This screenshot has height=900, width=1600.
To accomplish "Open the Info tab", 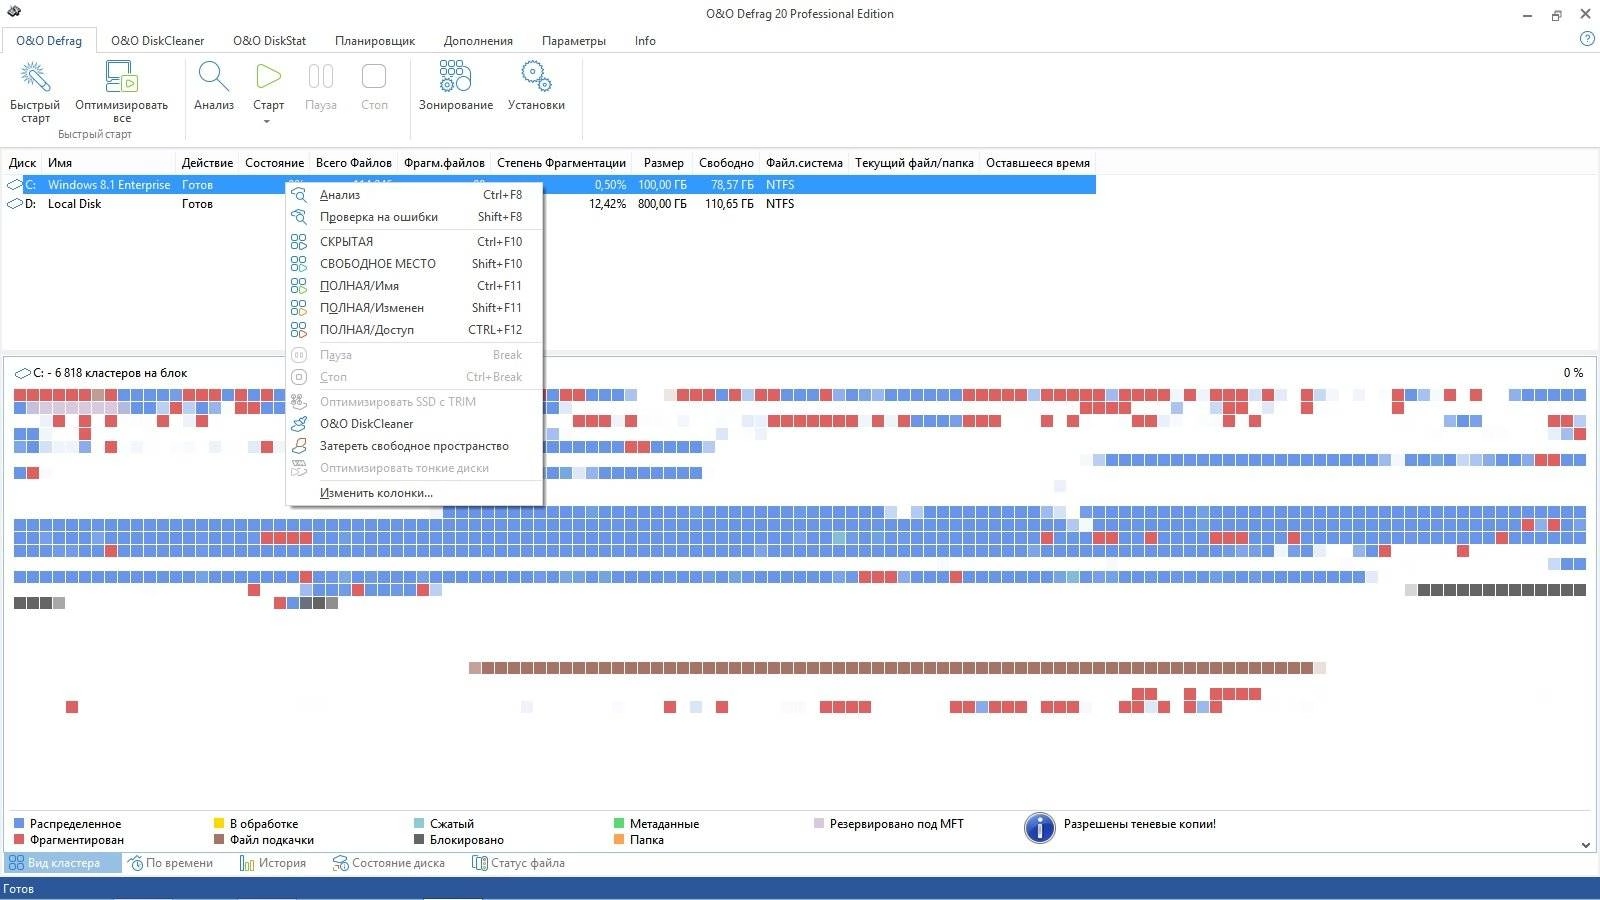I will point(645,41).
